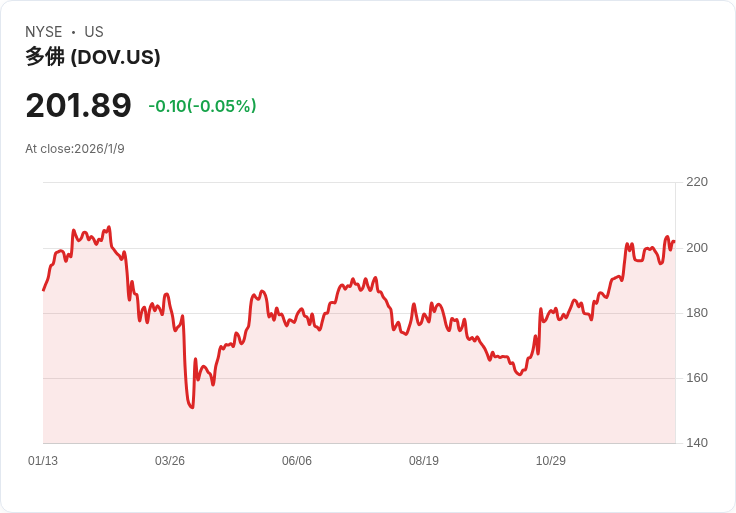736x513 pixels.
Task: Click the 160 y-axis price label
Action: tap(697, 378)
